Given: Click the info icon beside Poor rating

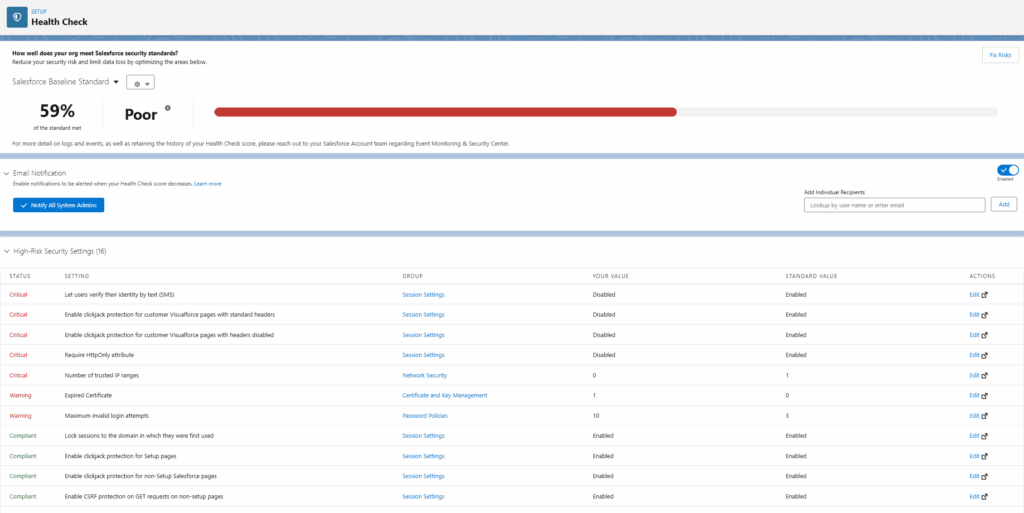Looking at the screenshot, I should coord(168,108).
